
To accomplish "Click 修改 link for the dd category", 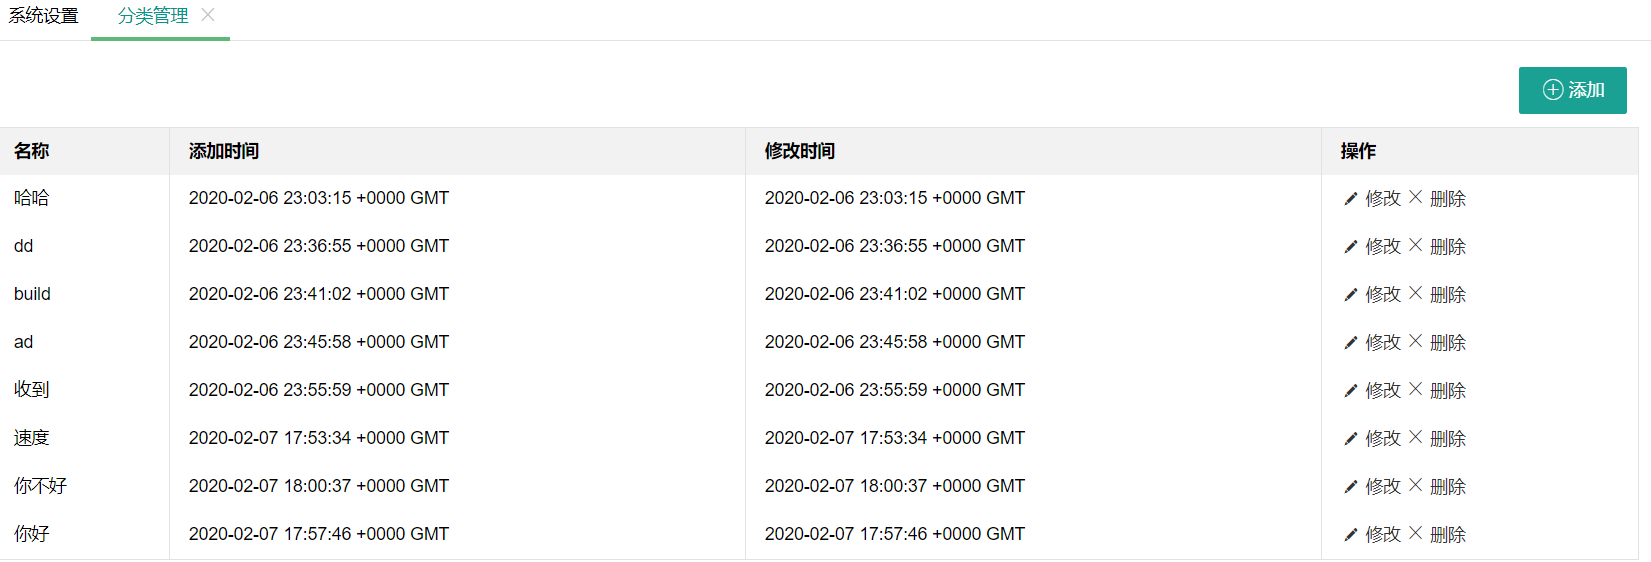I will click(1383, 246).
